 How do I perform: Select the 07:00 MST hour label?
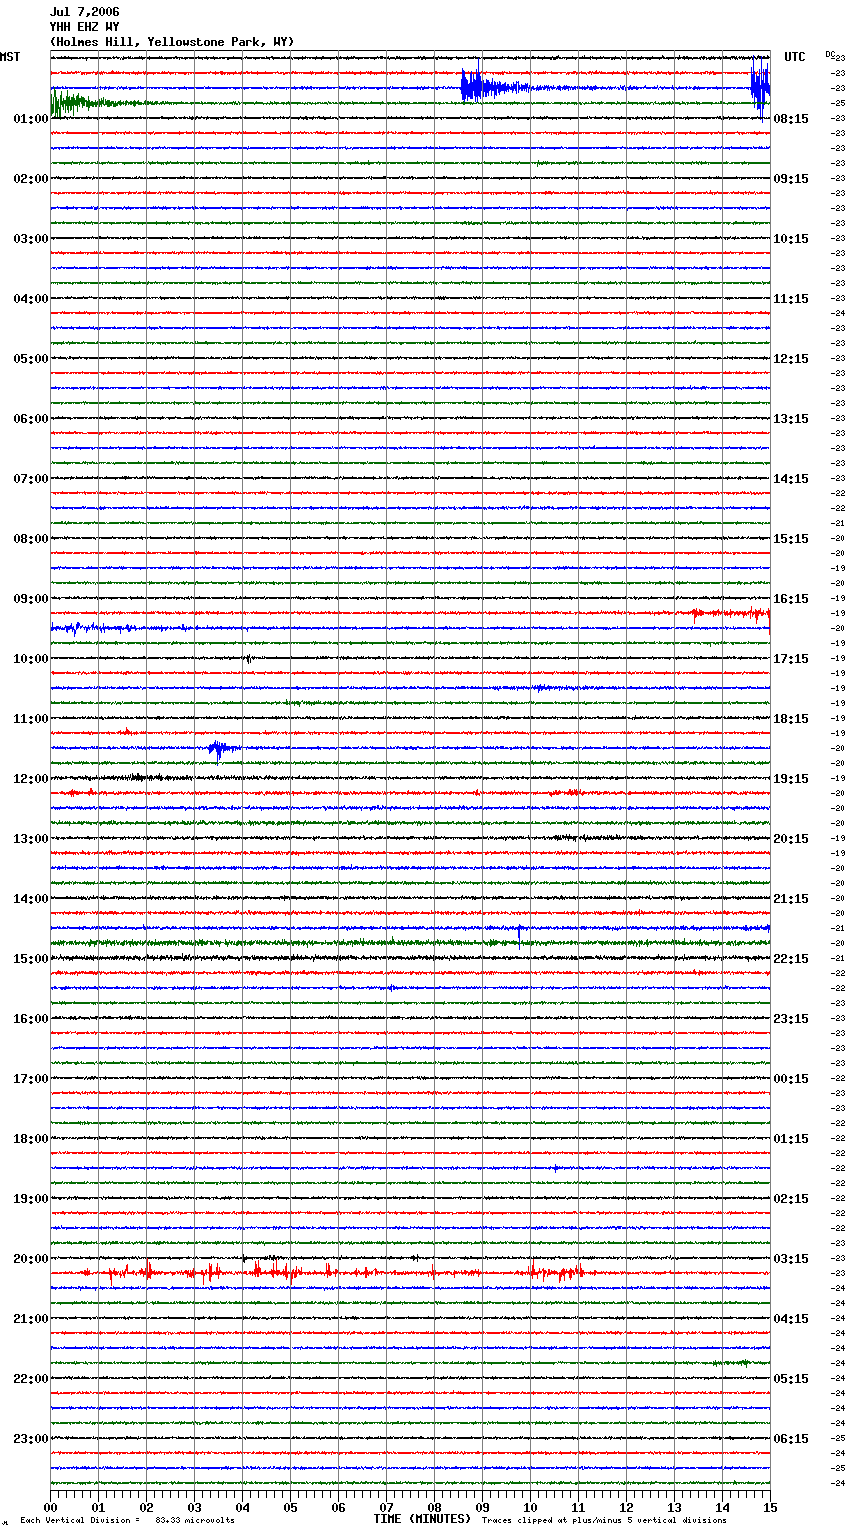point(31,479)
